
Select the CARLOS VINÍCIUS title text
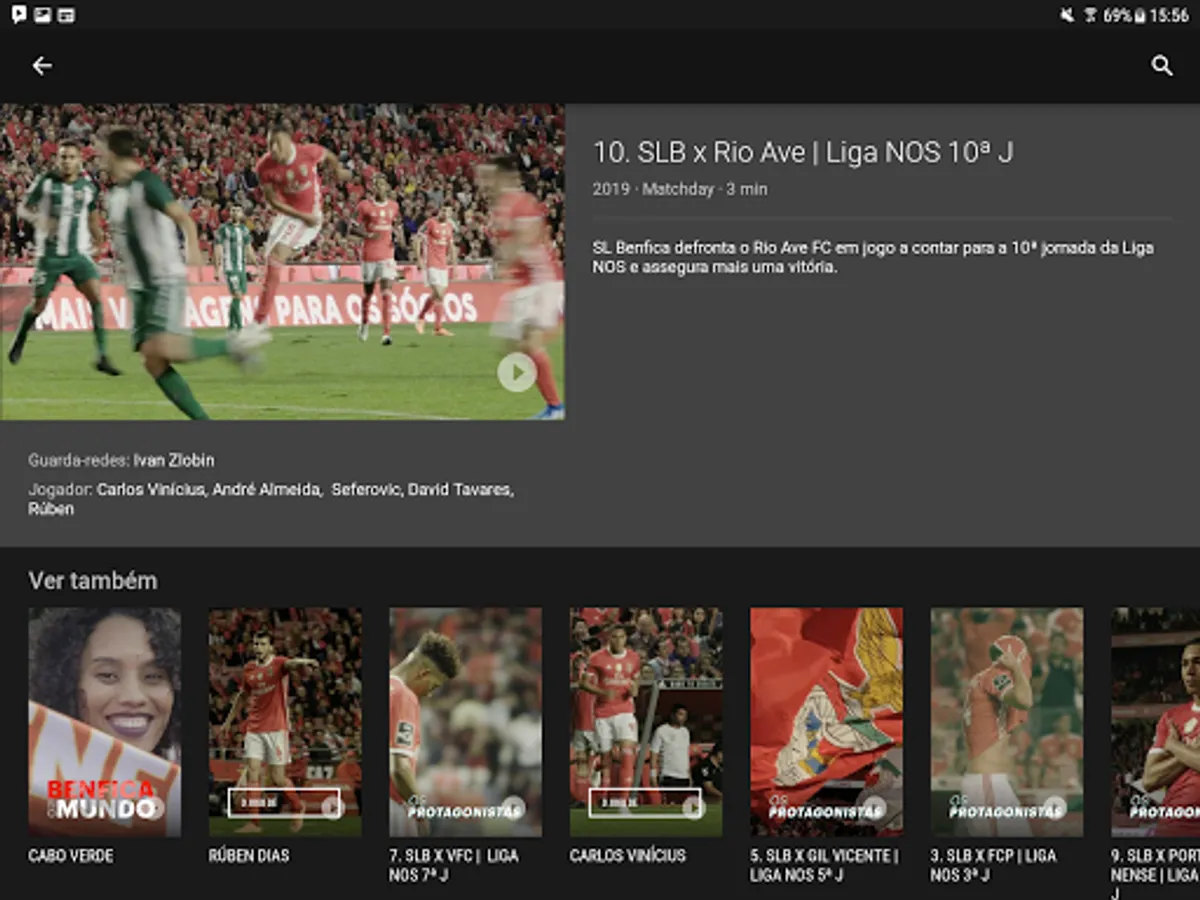(628, 856)
